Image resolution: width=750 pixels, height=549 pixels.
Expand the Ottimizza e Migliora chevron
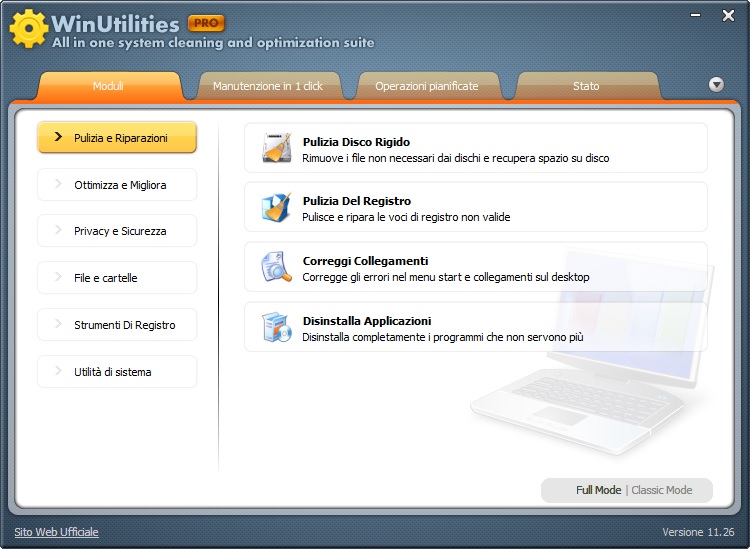[58, 184]
